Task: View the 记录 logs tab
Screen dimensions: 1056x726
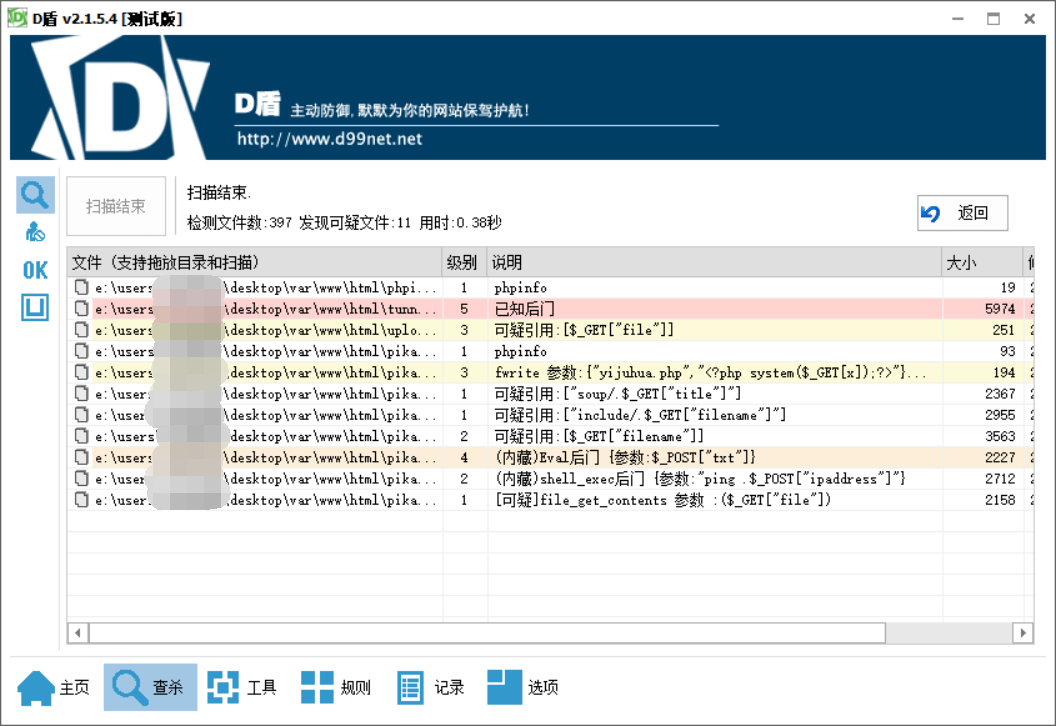Action: coord(430,688)
